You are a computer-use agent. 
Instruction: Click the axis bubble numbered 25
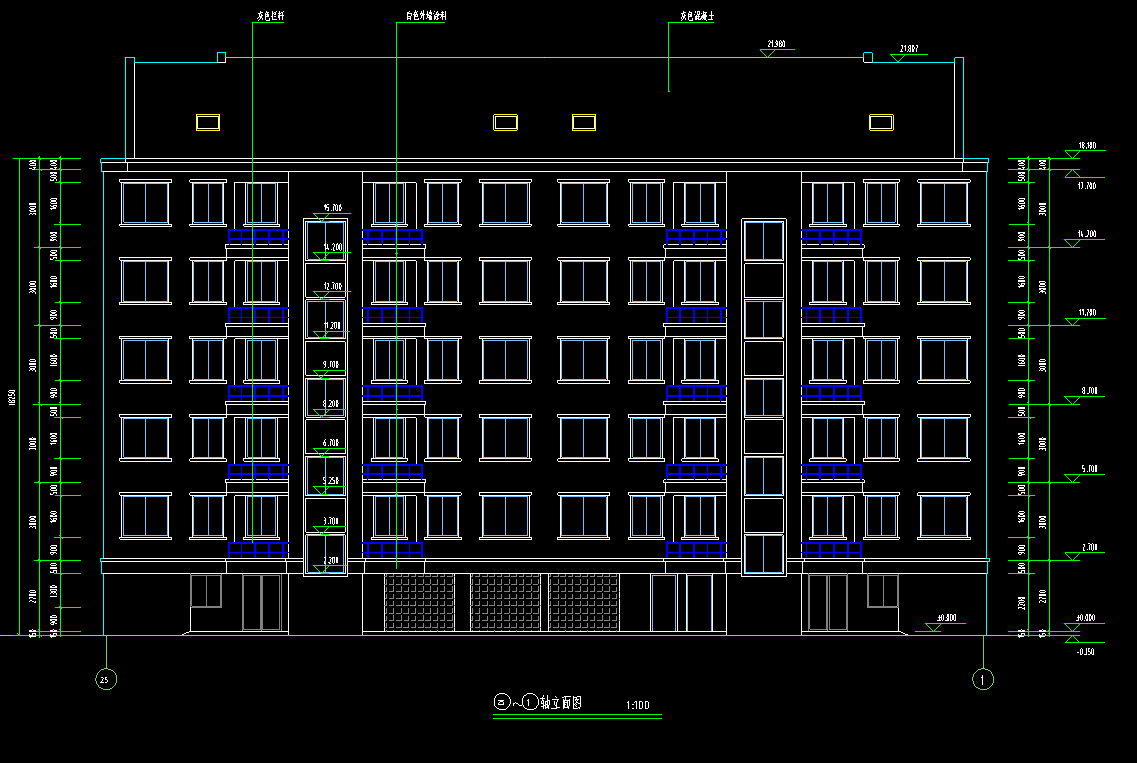click(105, 679)
